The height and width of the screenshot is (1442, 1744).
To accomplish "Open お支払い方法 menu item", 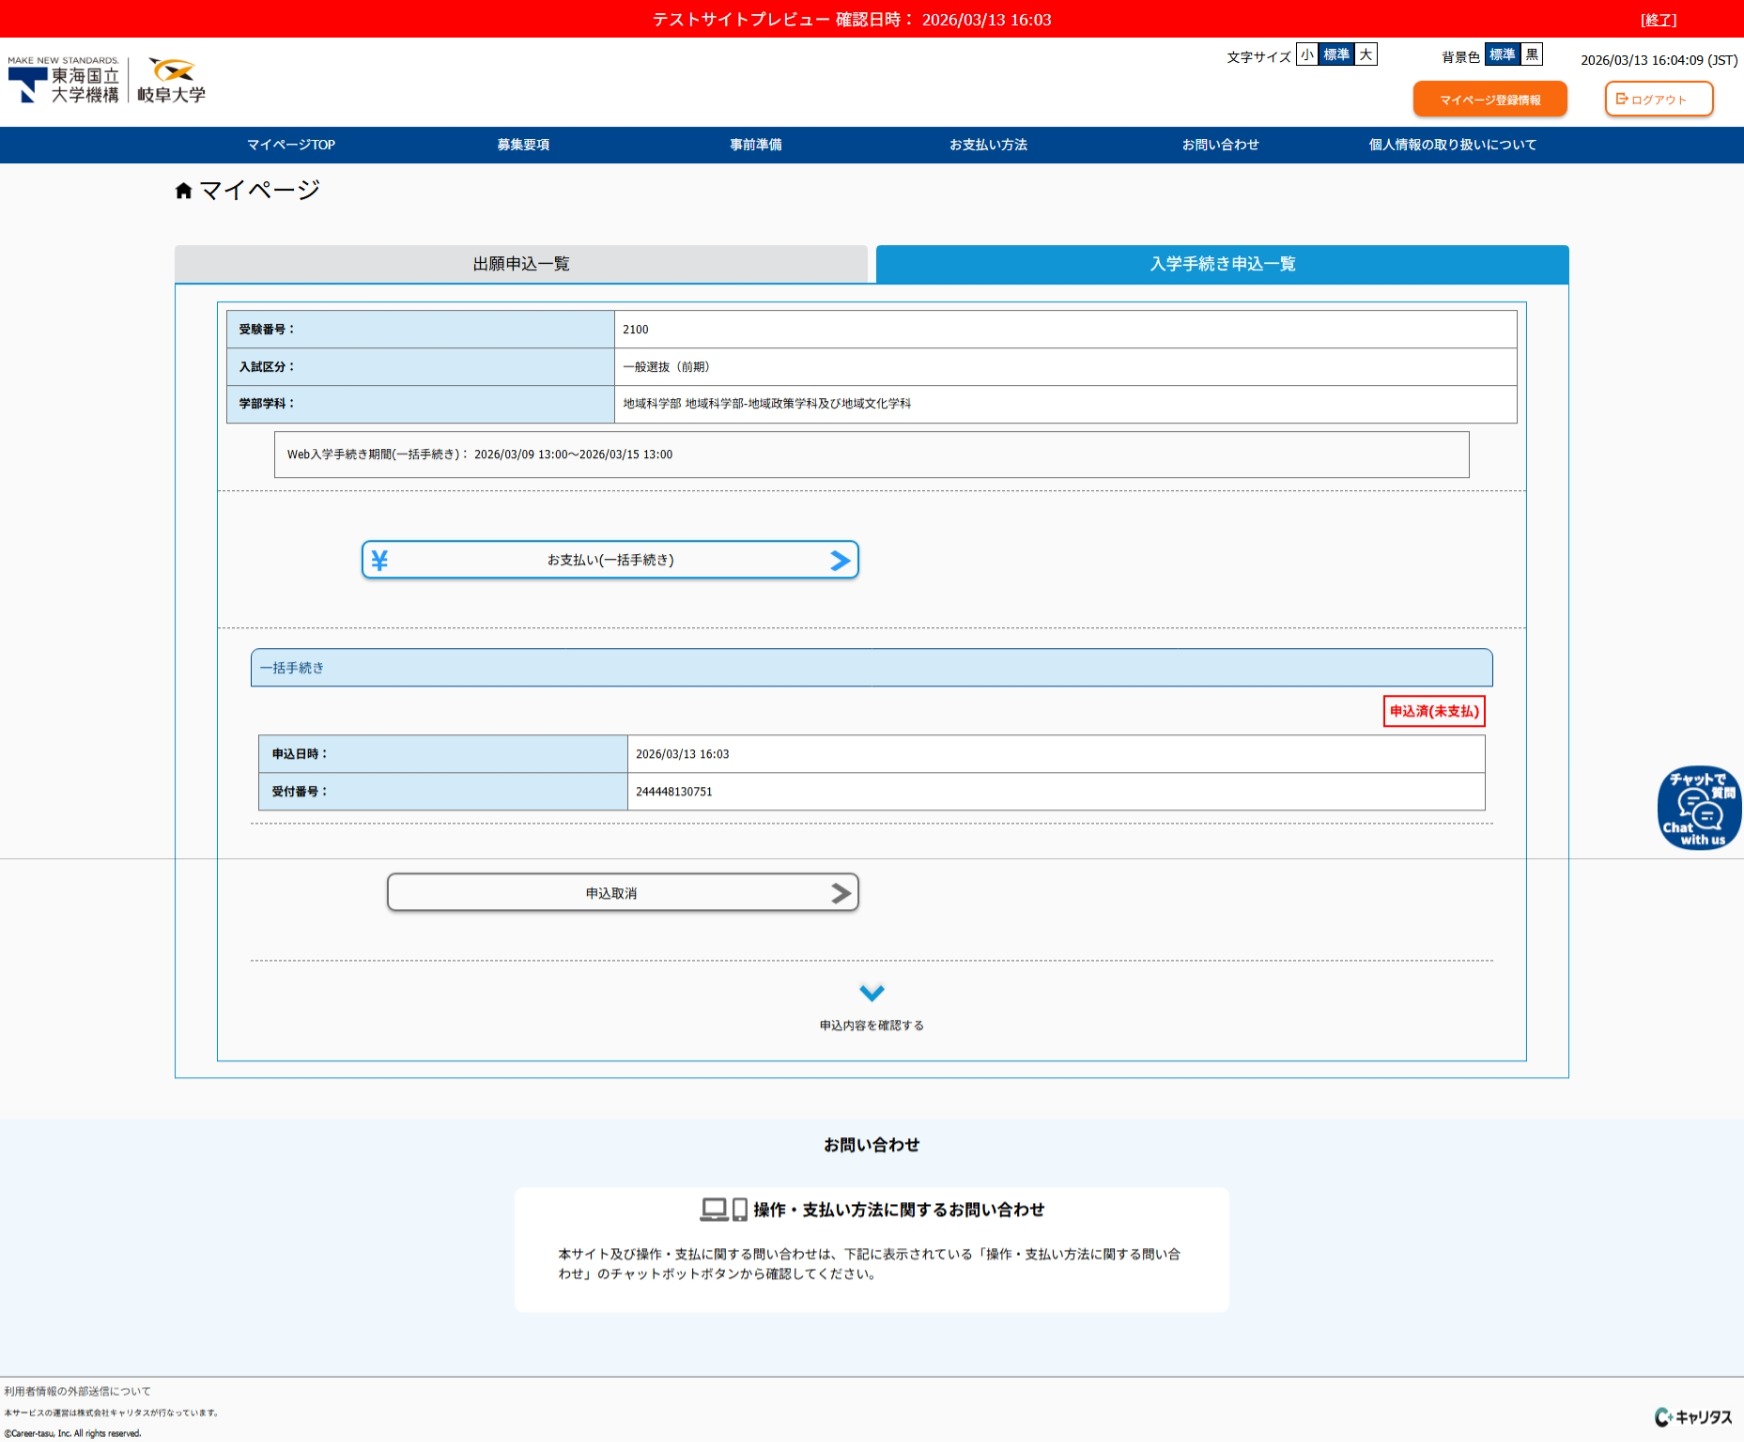I will (988, 145).
